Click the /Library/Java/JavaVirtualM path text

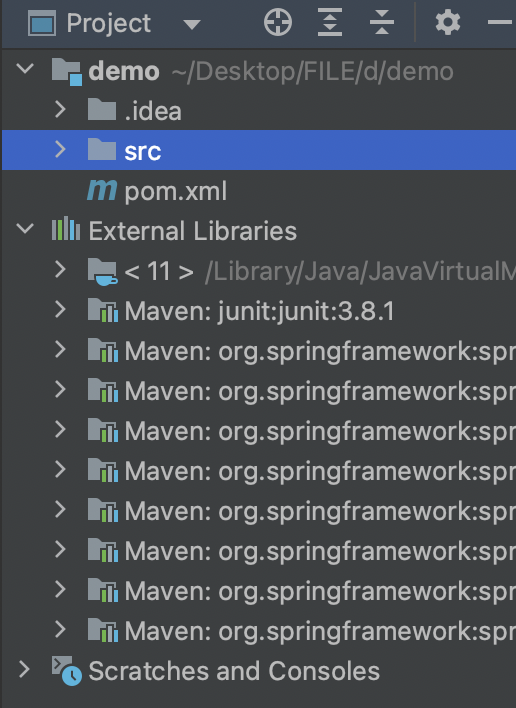(360, 272)
